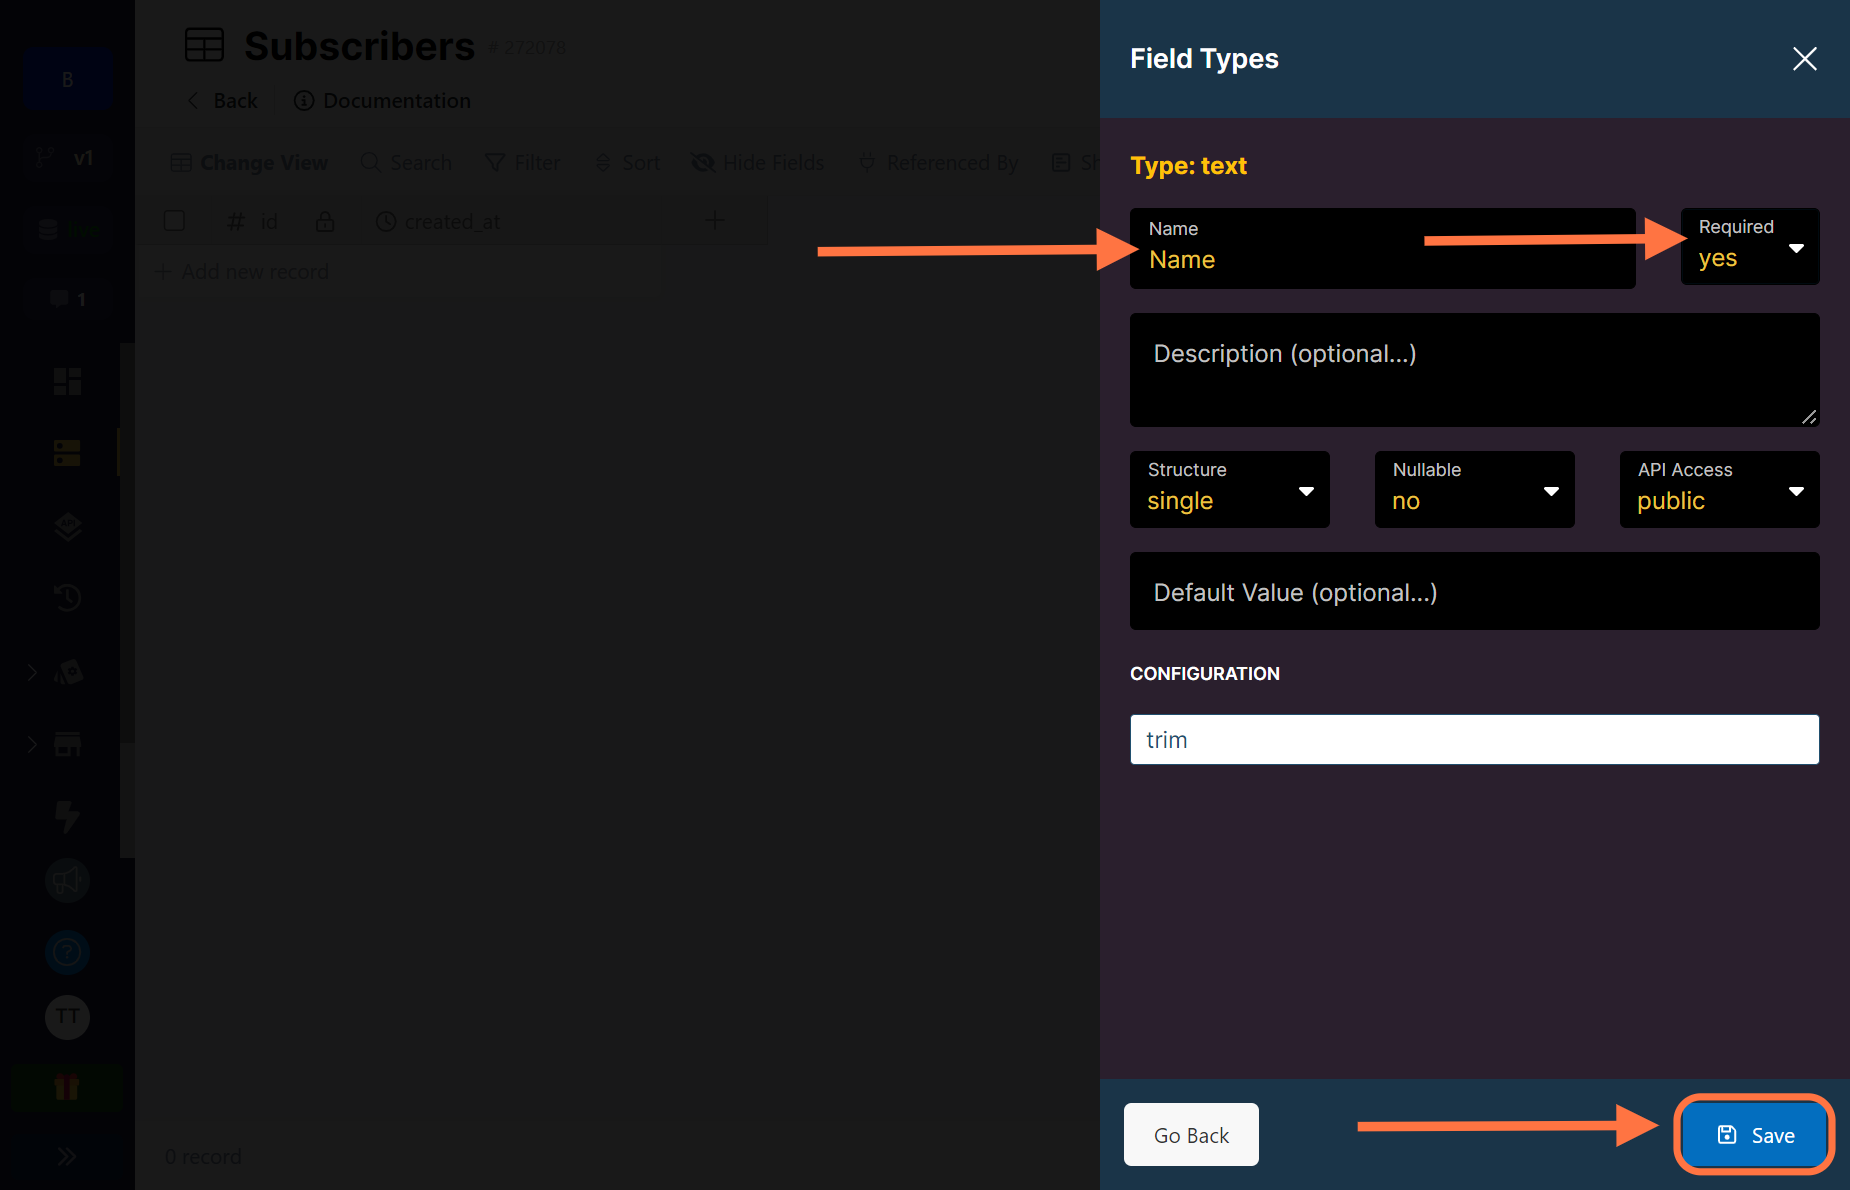Click the Description optional text area
Screen dimensions: 1850x1190
[x=1474, y=370]
